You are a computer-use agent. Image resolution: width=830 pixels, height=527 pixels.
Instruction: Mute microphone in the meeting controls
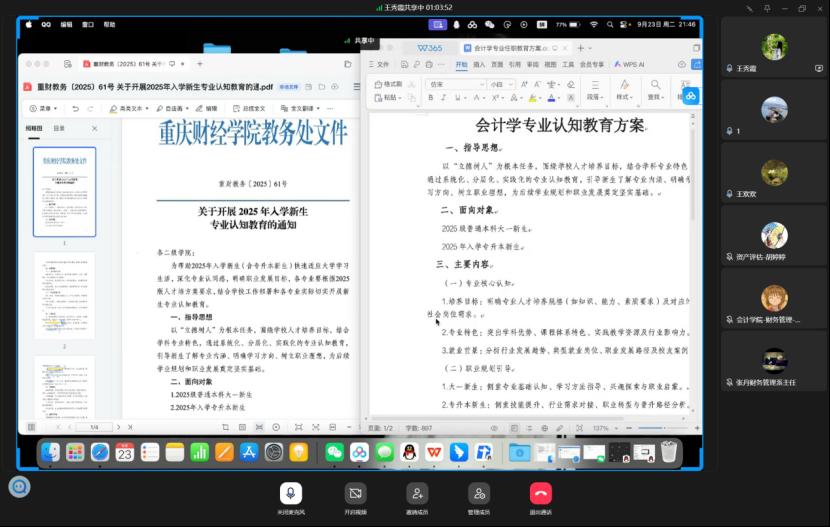tap(291, 492)
